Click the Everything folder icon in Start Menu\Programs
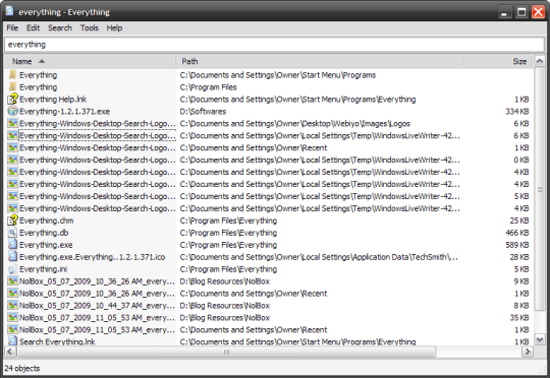Image resolution: width=550 pixels, height=378 pixels. coord(13,75)
